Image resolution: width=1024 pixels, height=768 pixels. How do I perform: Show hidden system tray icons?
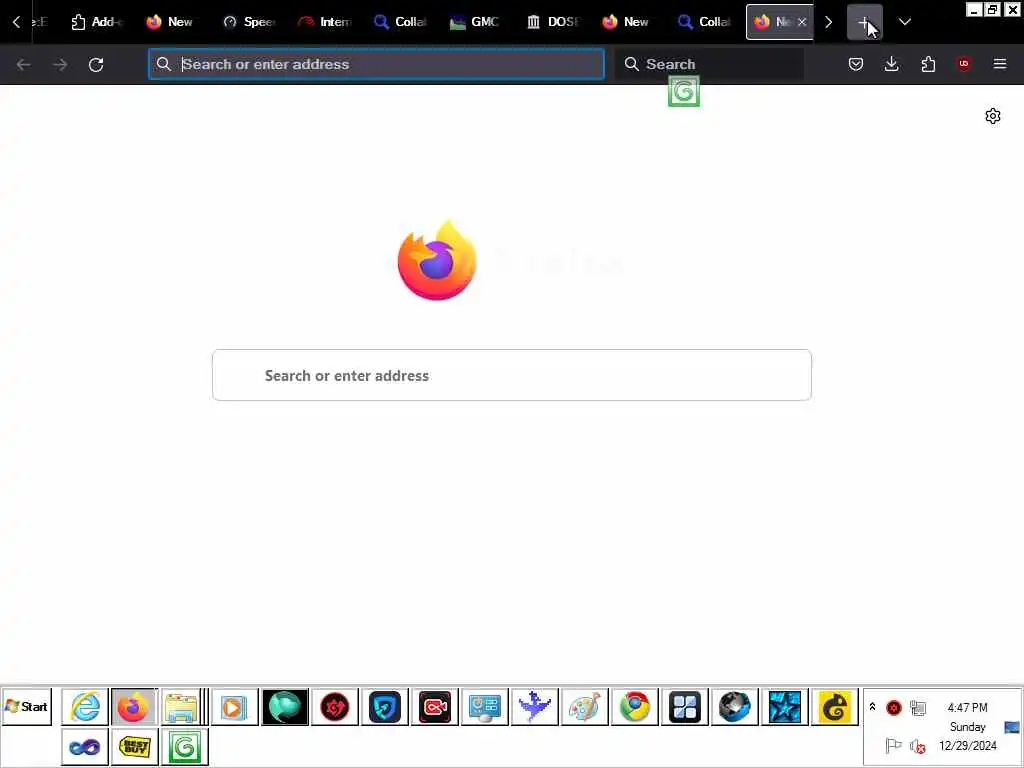tap(872, 707)
